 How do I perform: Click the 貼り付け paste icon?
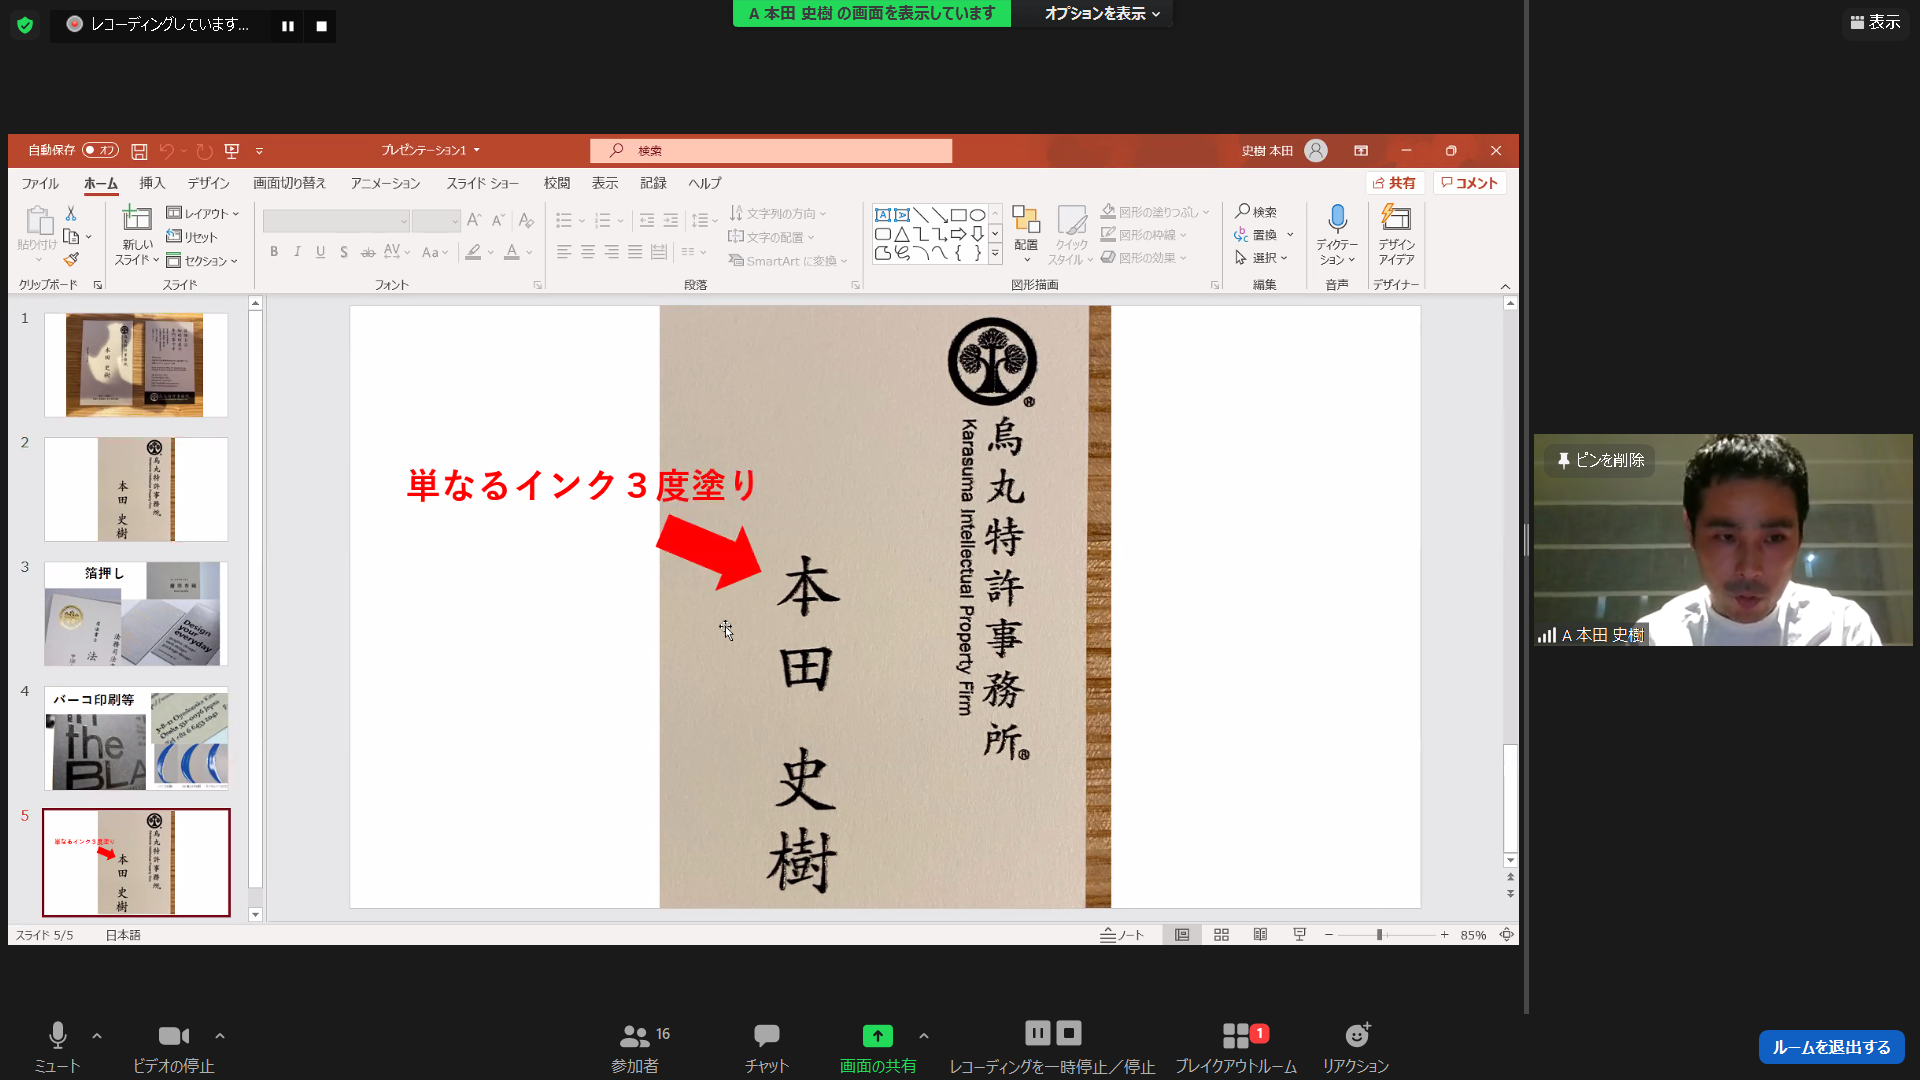pos(38,220)
